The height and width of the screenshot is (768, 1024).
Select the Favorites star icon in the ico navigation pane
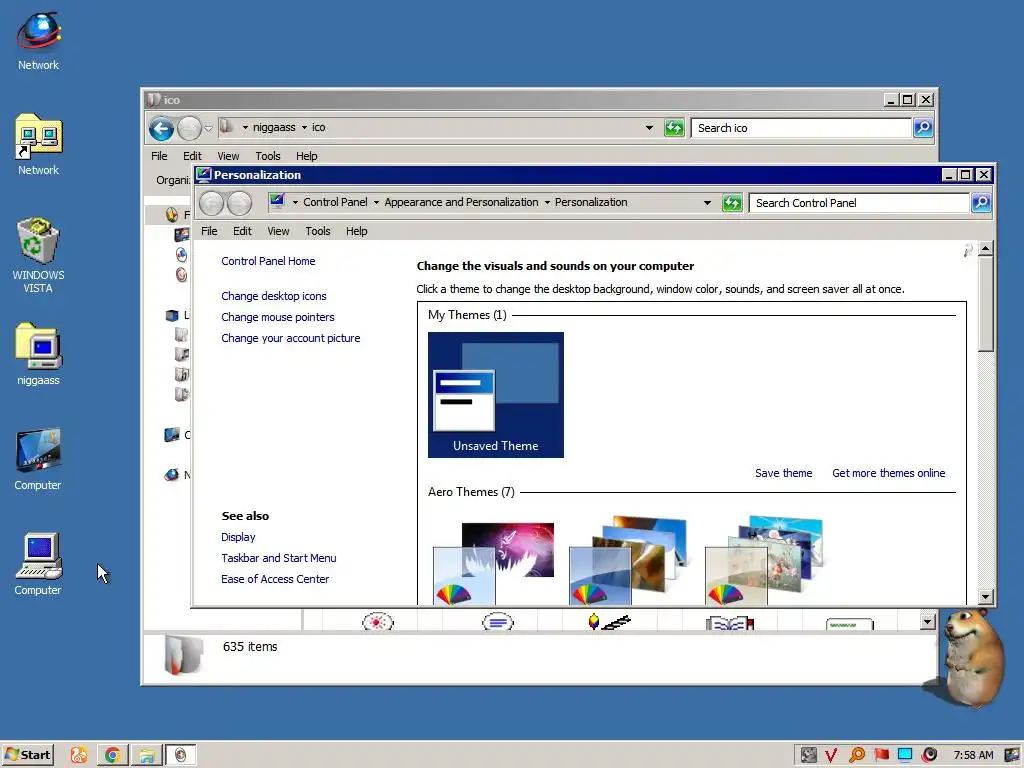[x=172, y=214]
